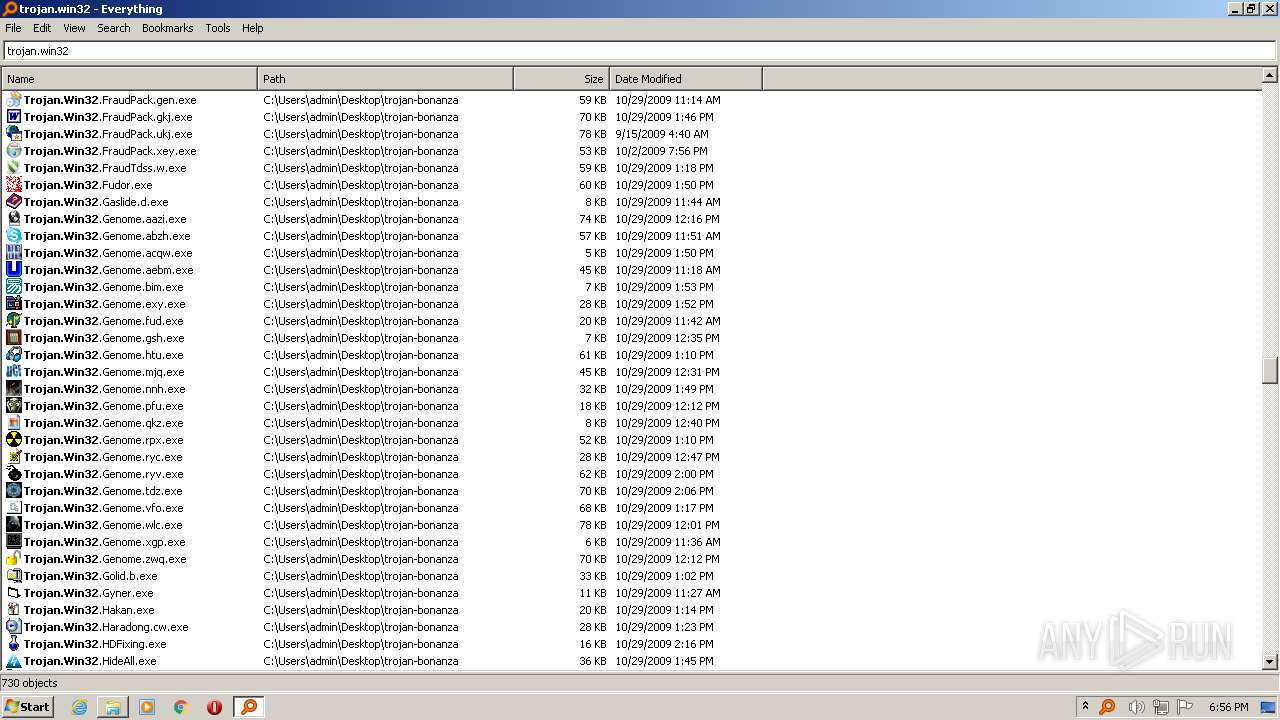Select Trojan.Win32.Genome.nnh.exe file name
The width and height of the screenshot is (1280, 720).
coord(105,389)
